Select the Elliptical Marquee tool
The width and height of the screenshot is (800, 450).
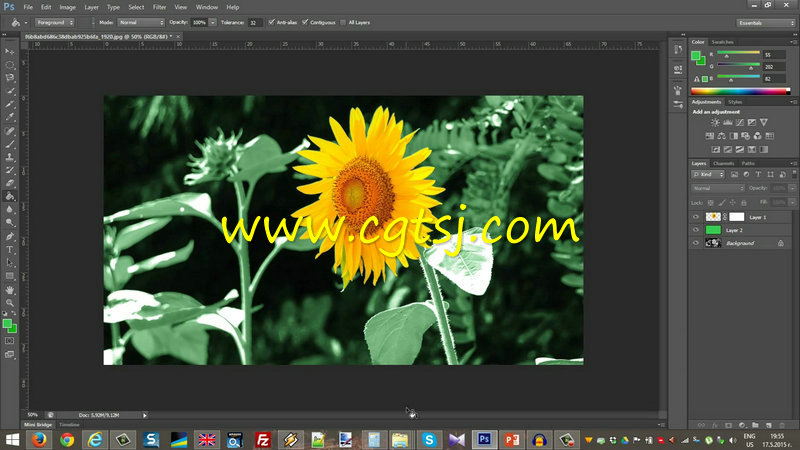coord(10,65)
